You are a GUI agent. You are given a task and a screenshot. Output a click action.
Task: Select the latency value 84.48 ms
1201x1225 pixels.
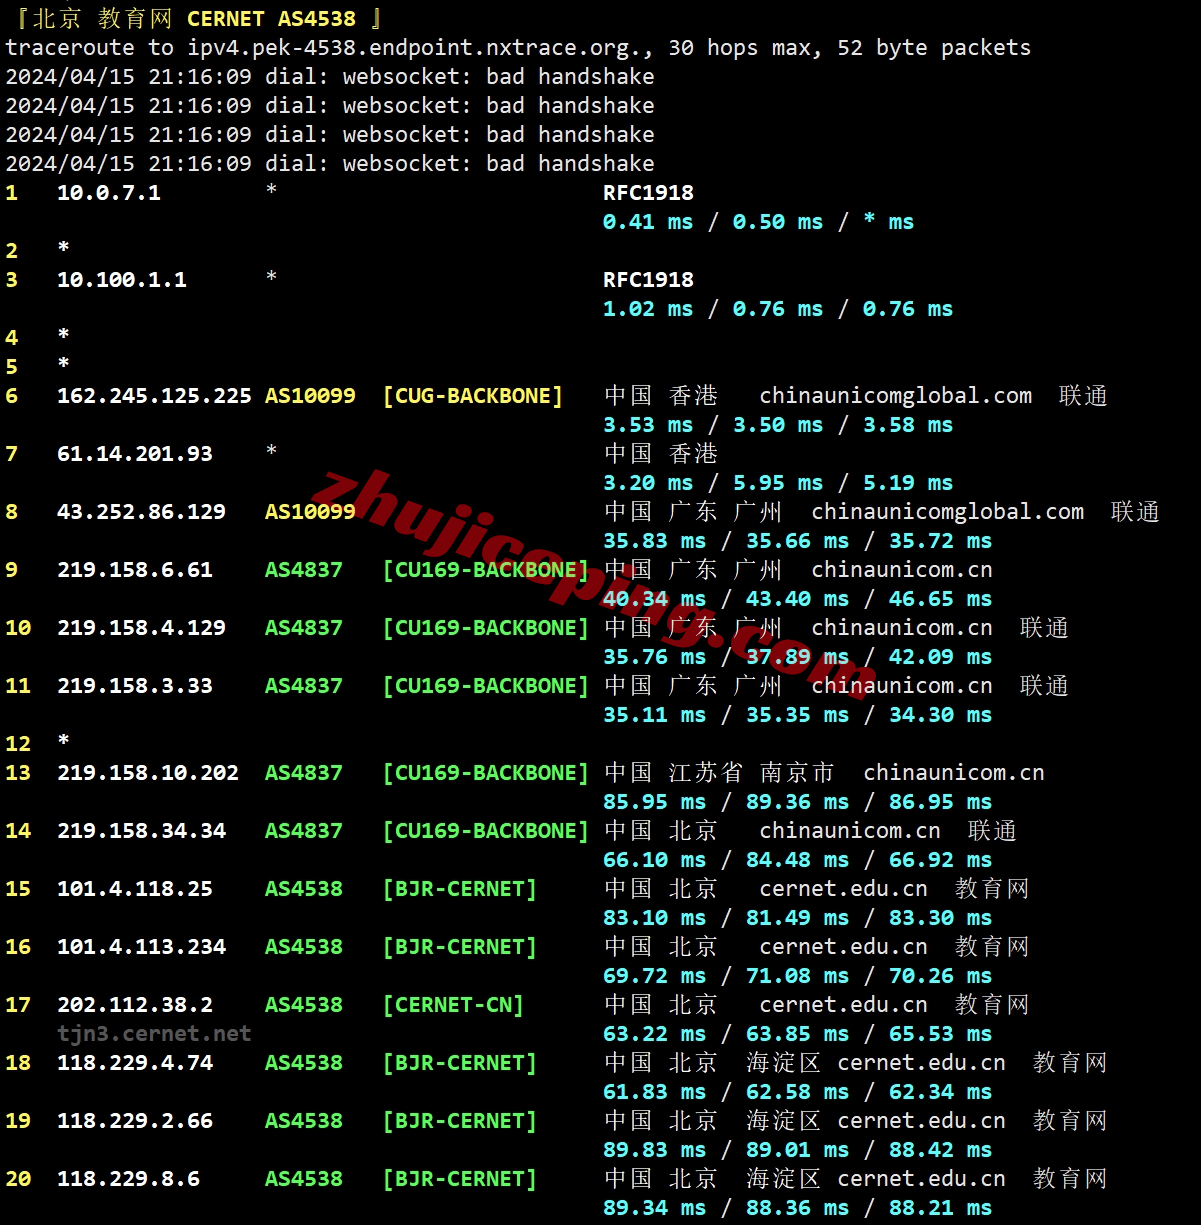coord(798,860)
